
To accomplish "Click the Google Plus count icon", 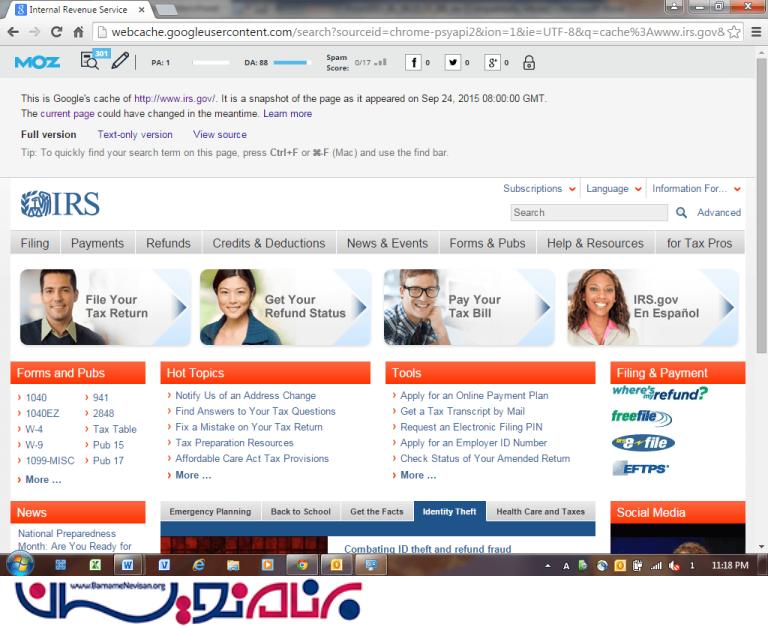I will coord(492,62).
